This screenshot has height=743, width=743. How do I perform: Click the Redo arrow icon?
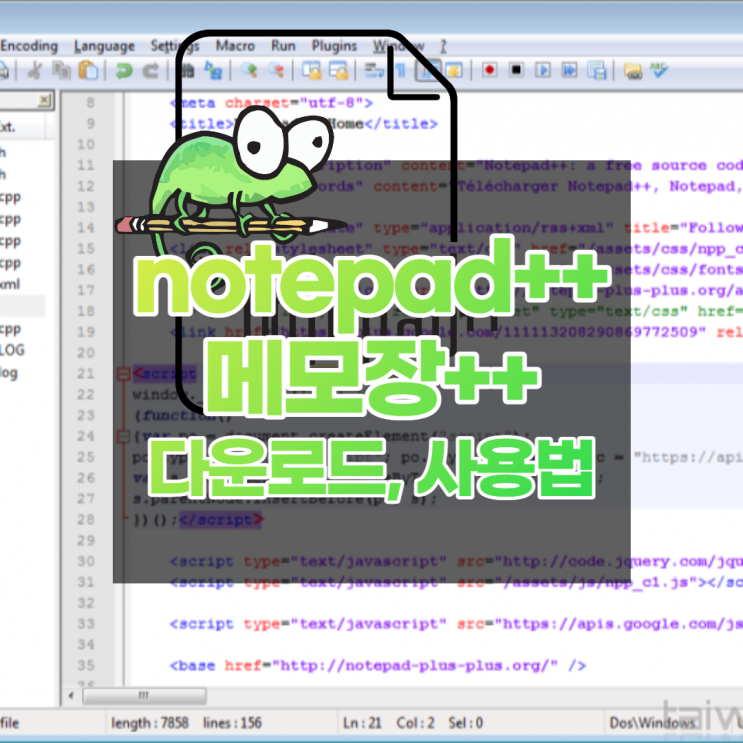tap(151, 71)
